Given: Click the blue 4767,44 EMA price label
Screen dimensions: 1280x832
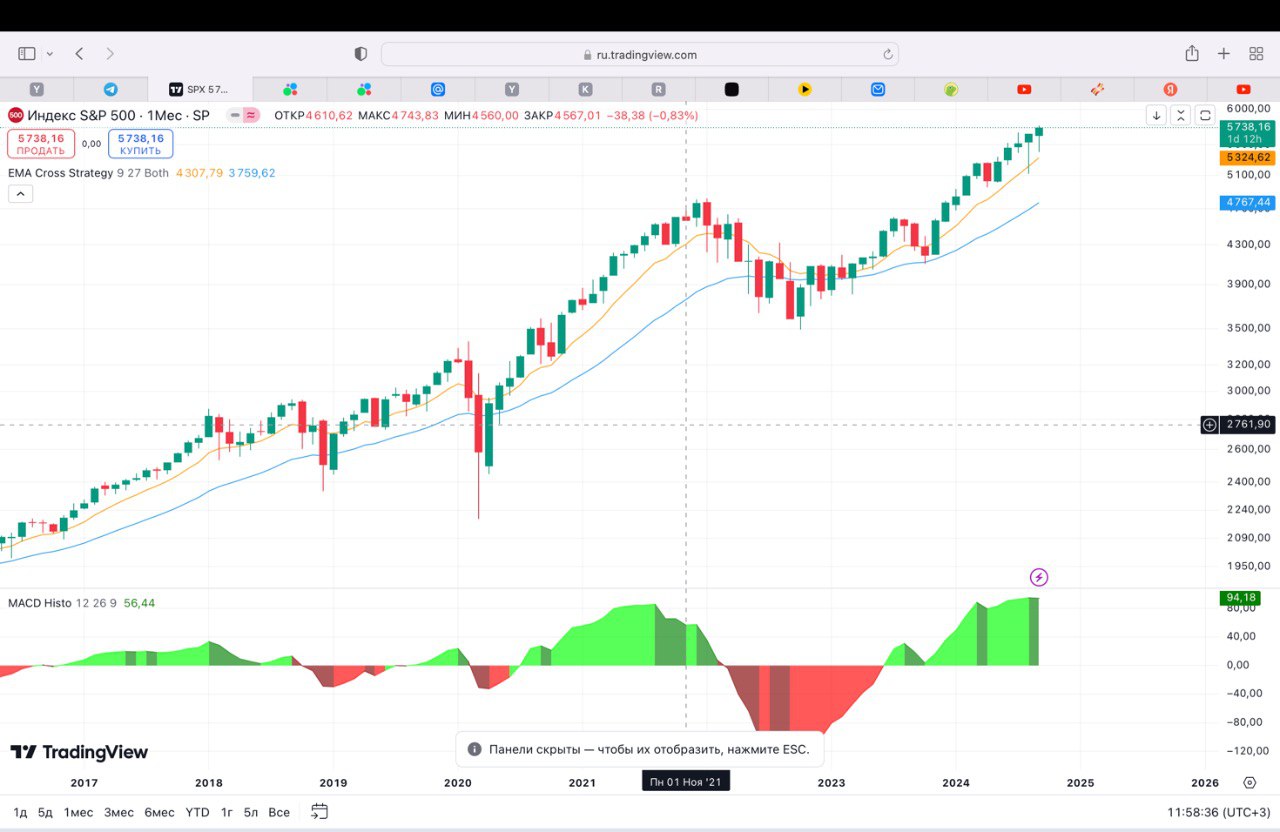Looking at the screenshot, I should point(1247,202).
